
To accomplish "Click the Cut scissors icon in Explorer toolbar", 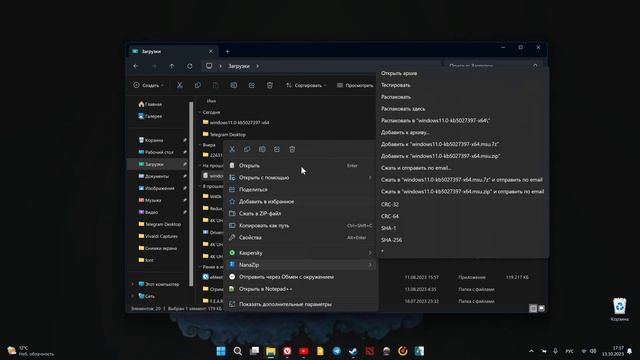I will coord(180,85).
